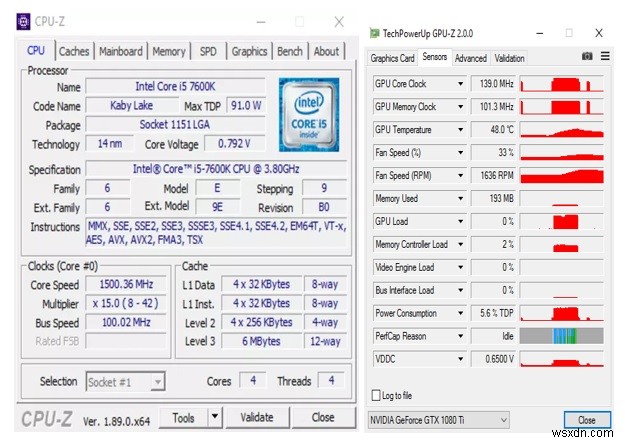Image resolution: width=625 pixels, height=443 pixels.
Task: Expand the GPU Temperature sensor dropdown
Action: (x=460, y=130)
